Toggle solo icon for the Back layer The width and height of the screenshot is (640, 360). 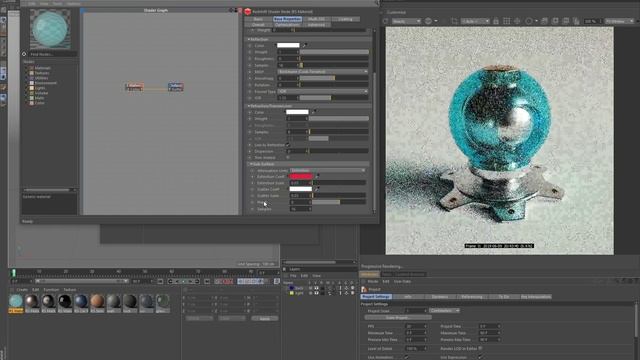point(311,288)
